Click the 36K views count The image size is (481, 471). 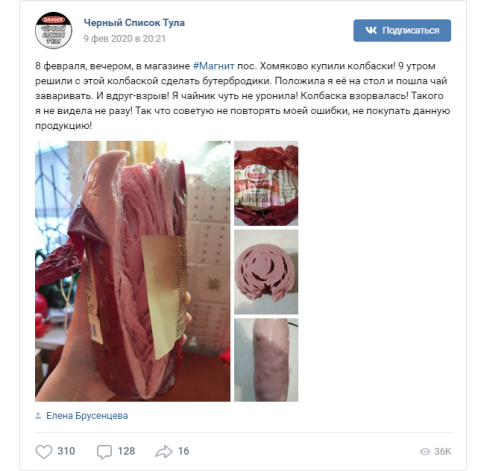(x=443, y=452)
